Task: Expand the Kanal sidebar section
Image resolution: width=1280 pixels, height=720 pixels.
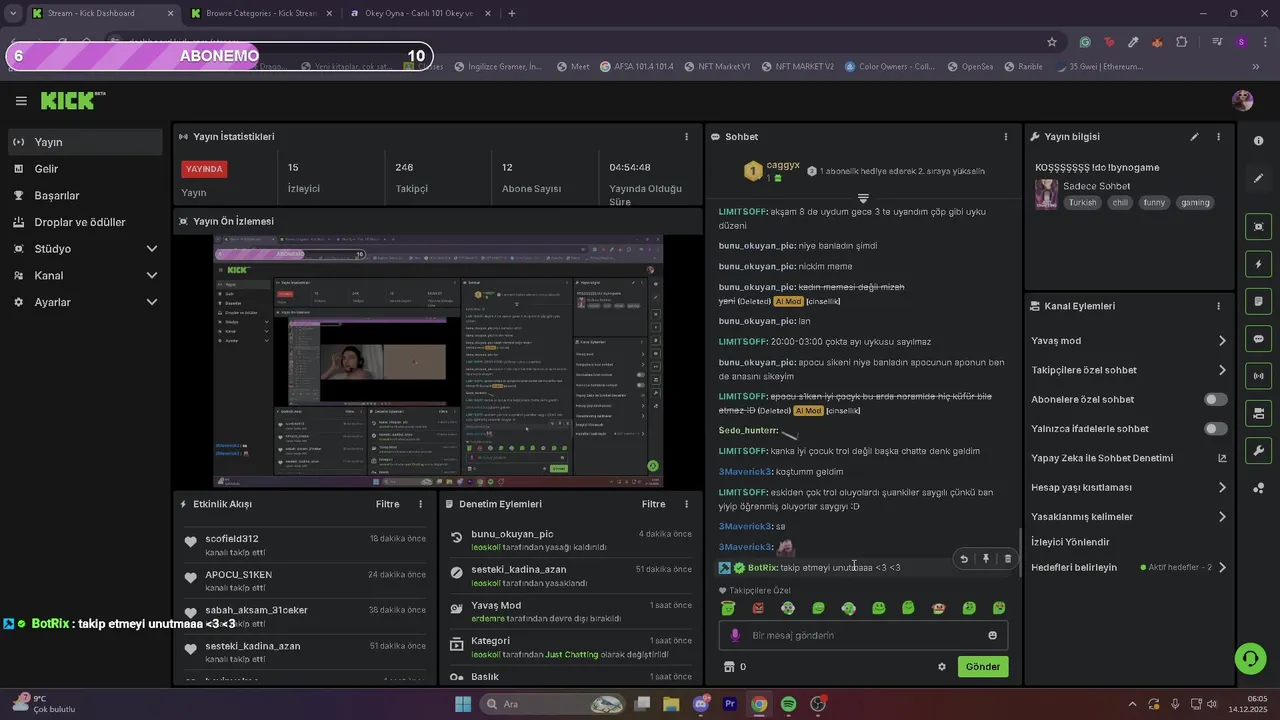Action: pyautogui.click(x=86, y=276)
